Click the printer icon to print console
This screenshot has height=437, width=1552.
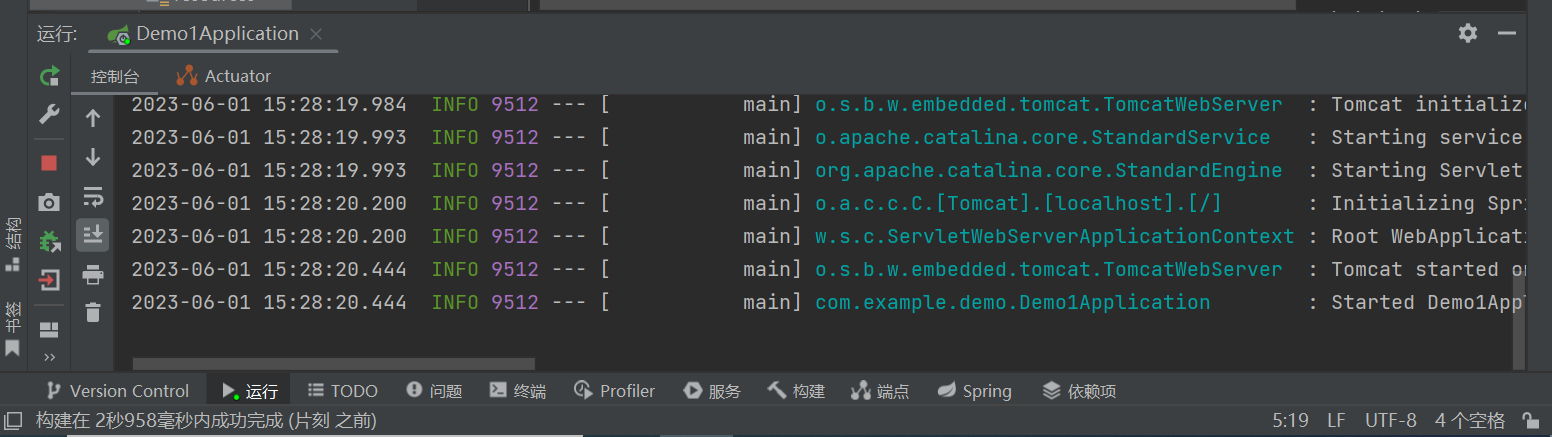tap(93, 274)
